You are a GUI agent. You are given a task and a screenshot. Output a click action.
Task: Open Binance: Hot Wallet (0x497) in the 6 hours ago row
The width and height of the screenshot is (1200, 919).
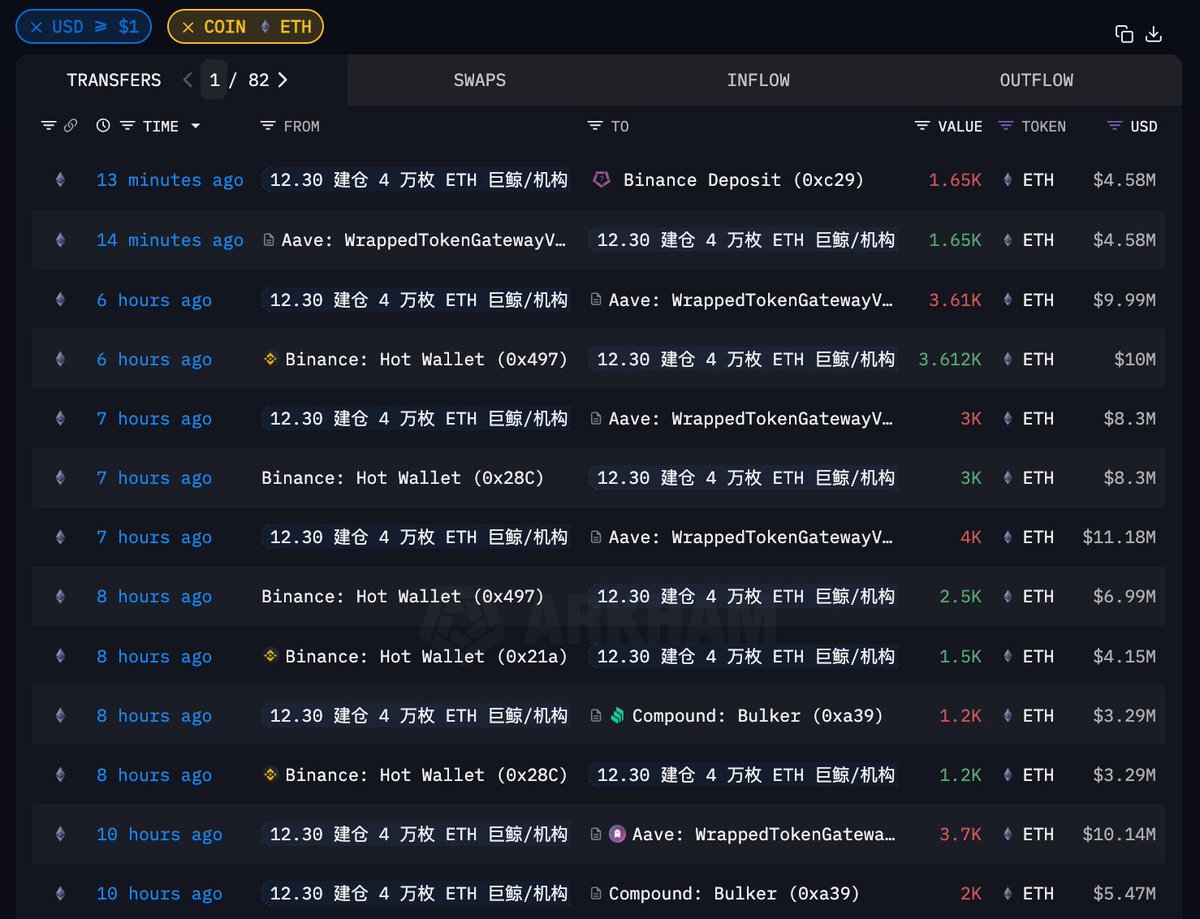[426, 359]
